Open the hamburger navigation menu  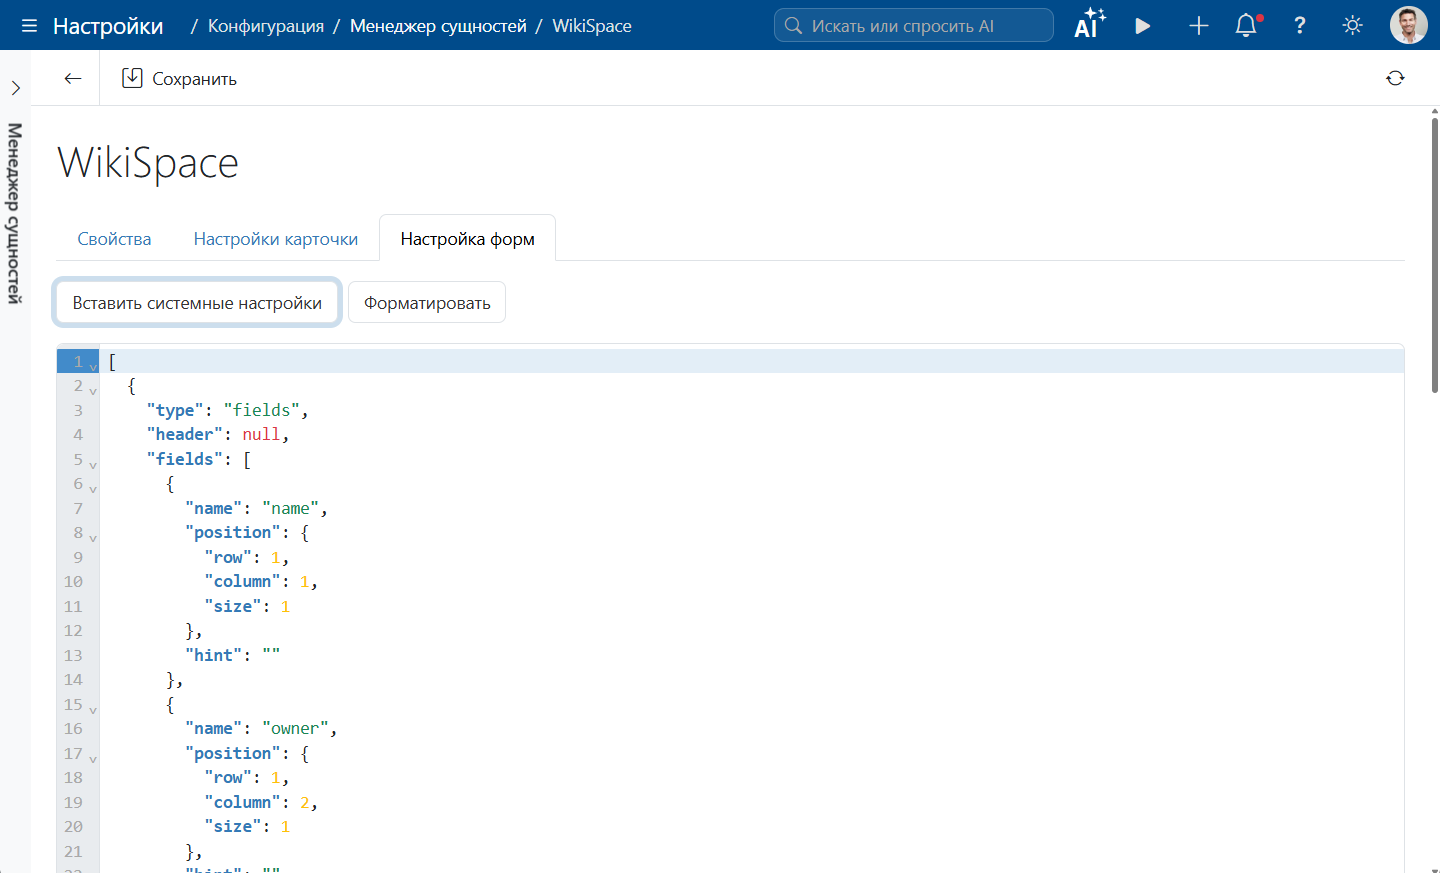(x=29, y=26)
